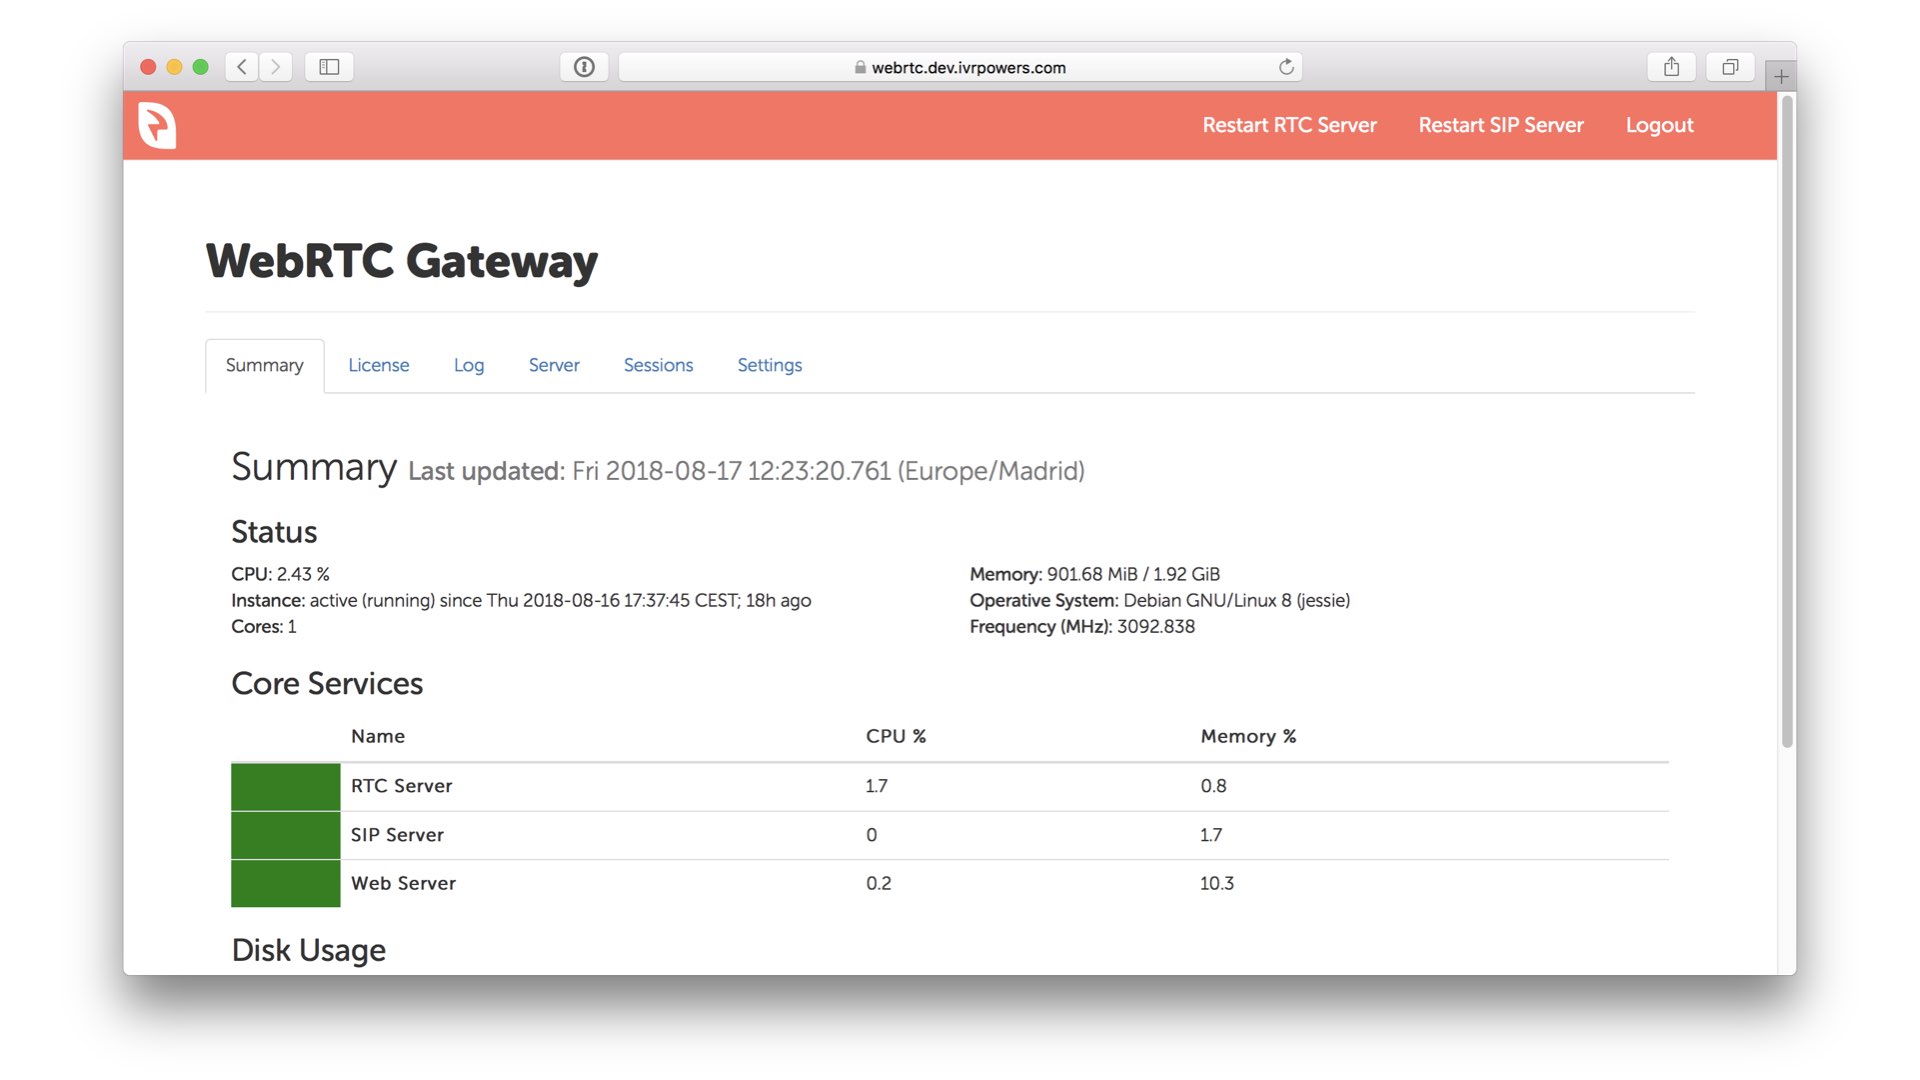Toggle the Safari sidebar button
The image size is (1920, 1080).
pyautogui.click(x=329, y=67)
